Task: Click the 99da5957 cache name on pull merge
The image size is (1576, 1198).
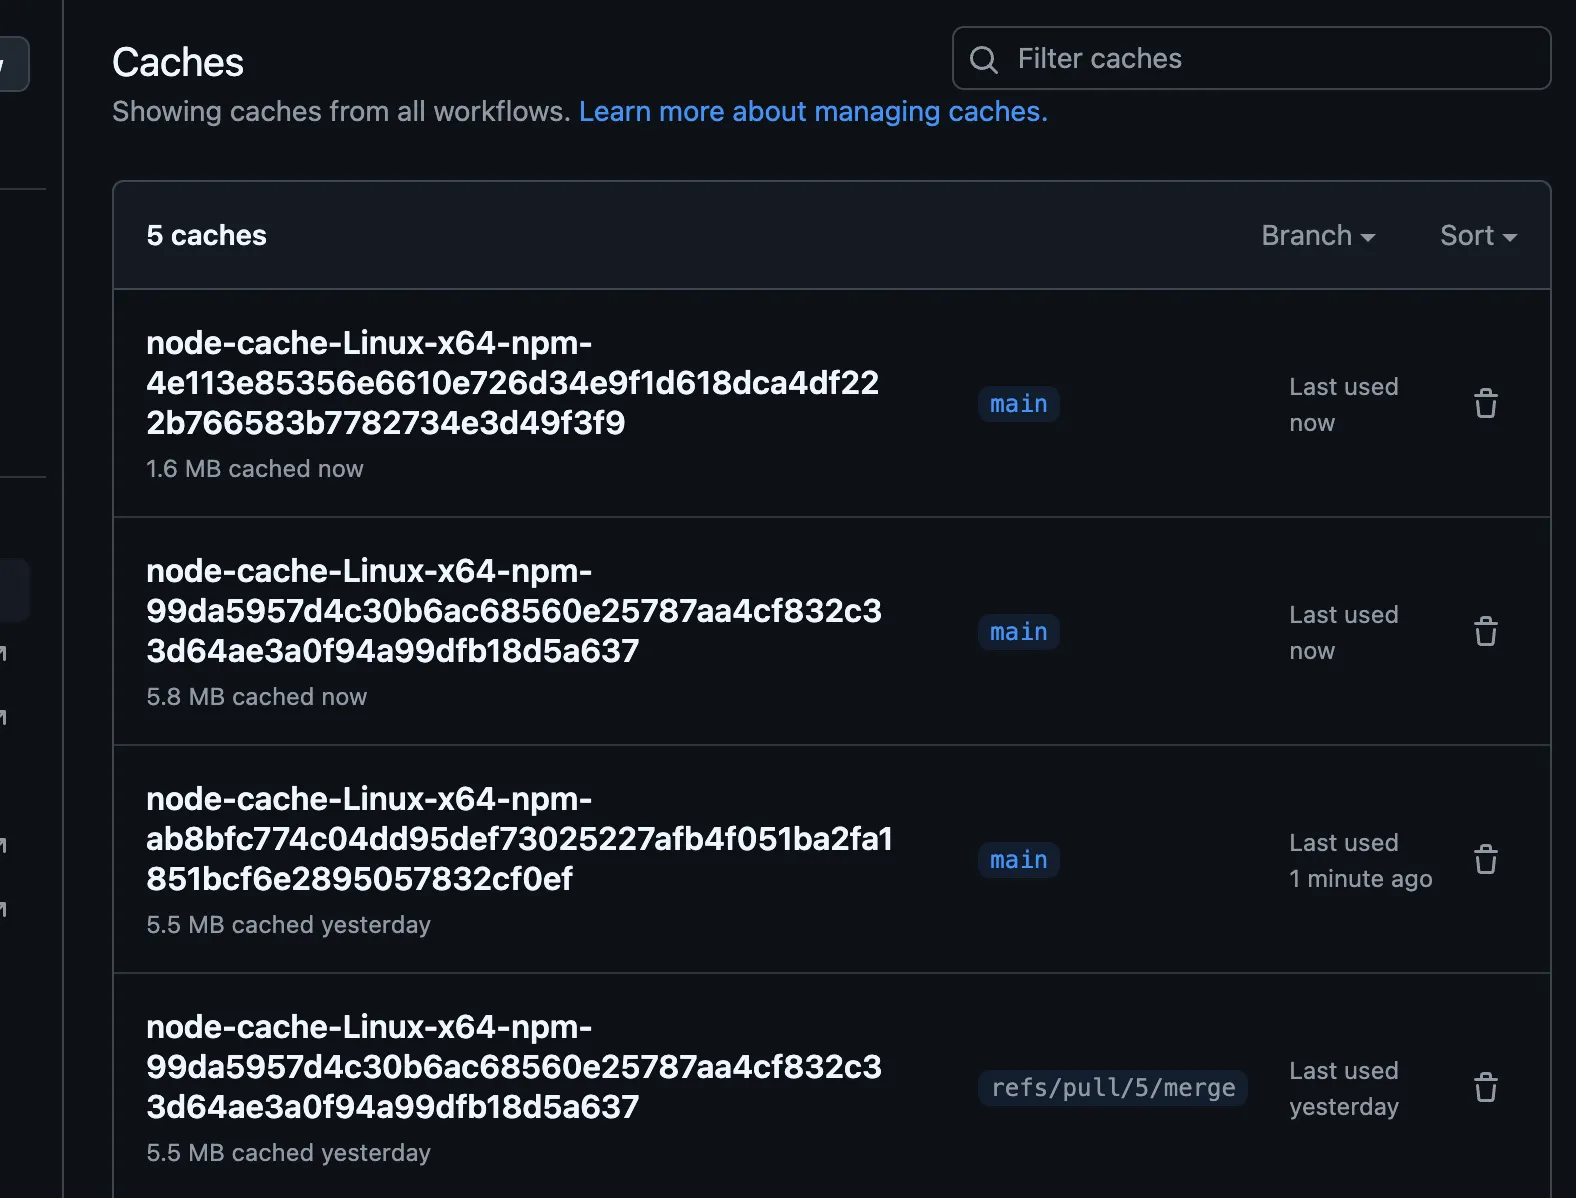Action: click(x=513, y=1067)
